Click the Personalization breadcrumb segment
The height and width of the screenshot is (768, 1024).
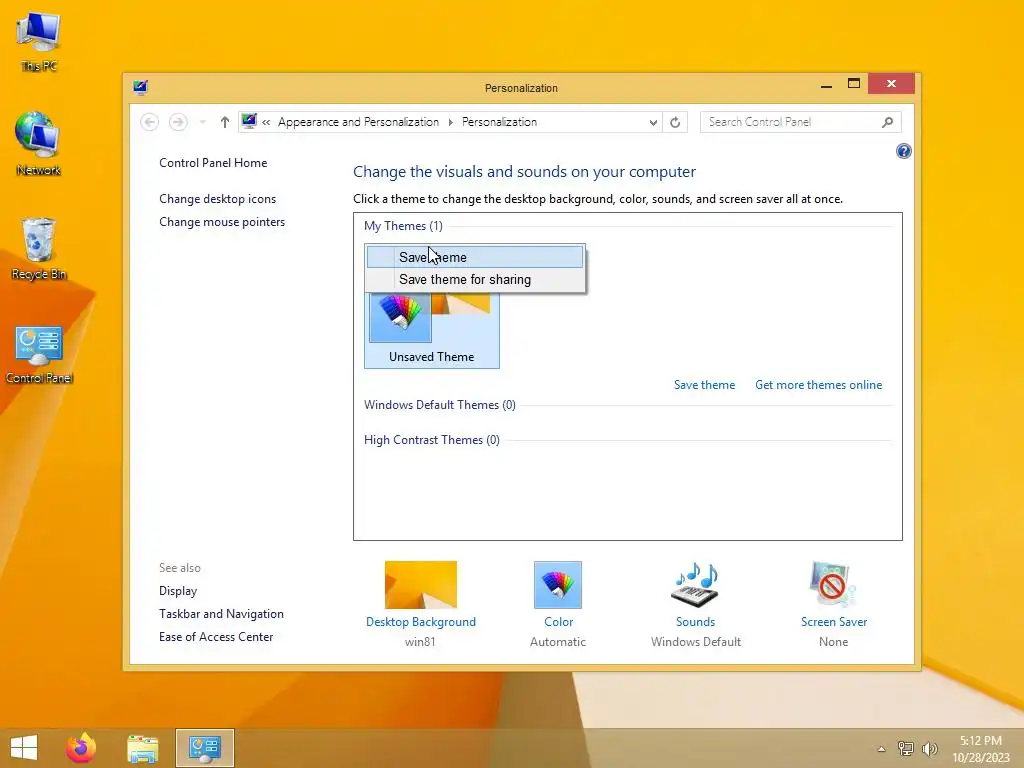(x=500, y=122)
